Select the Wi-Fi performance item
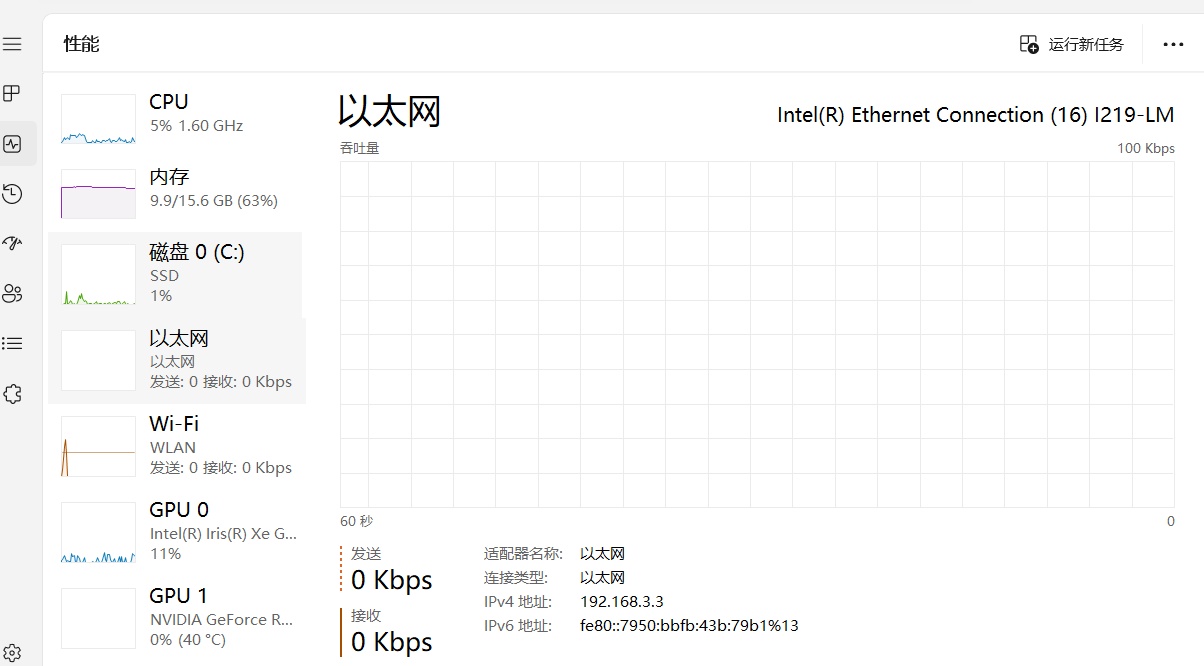 coord(176,445)
